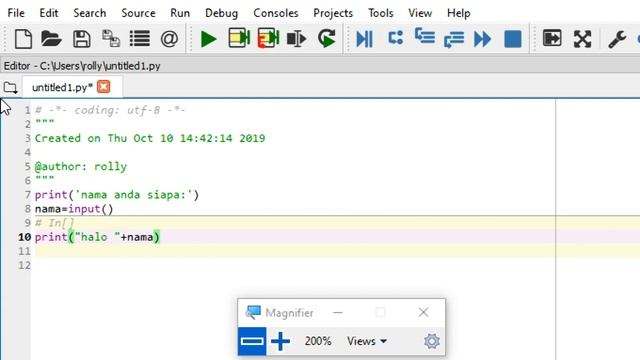Open the browse tabs list icon
This screenshot has height=360, width=640.
140,39
